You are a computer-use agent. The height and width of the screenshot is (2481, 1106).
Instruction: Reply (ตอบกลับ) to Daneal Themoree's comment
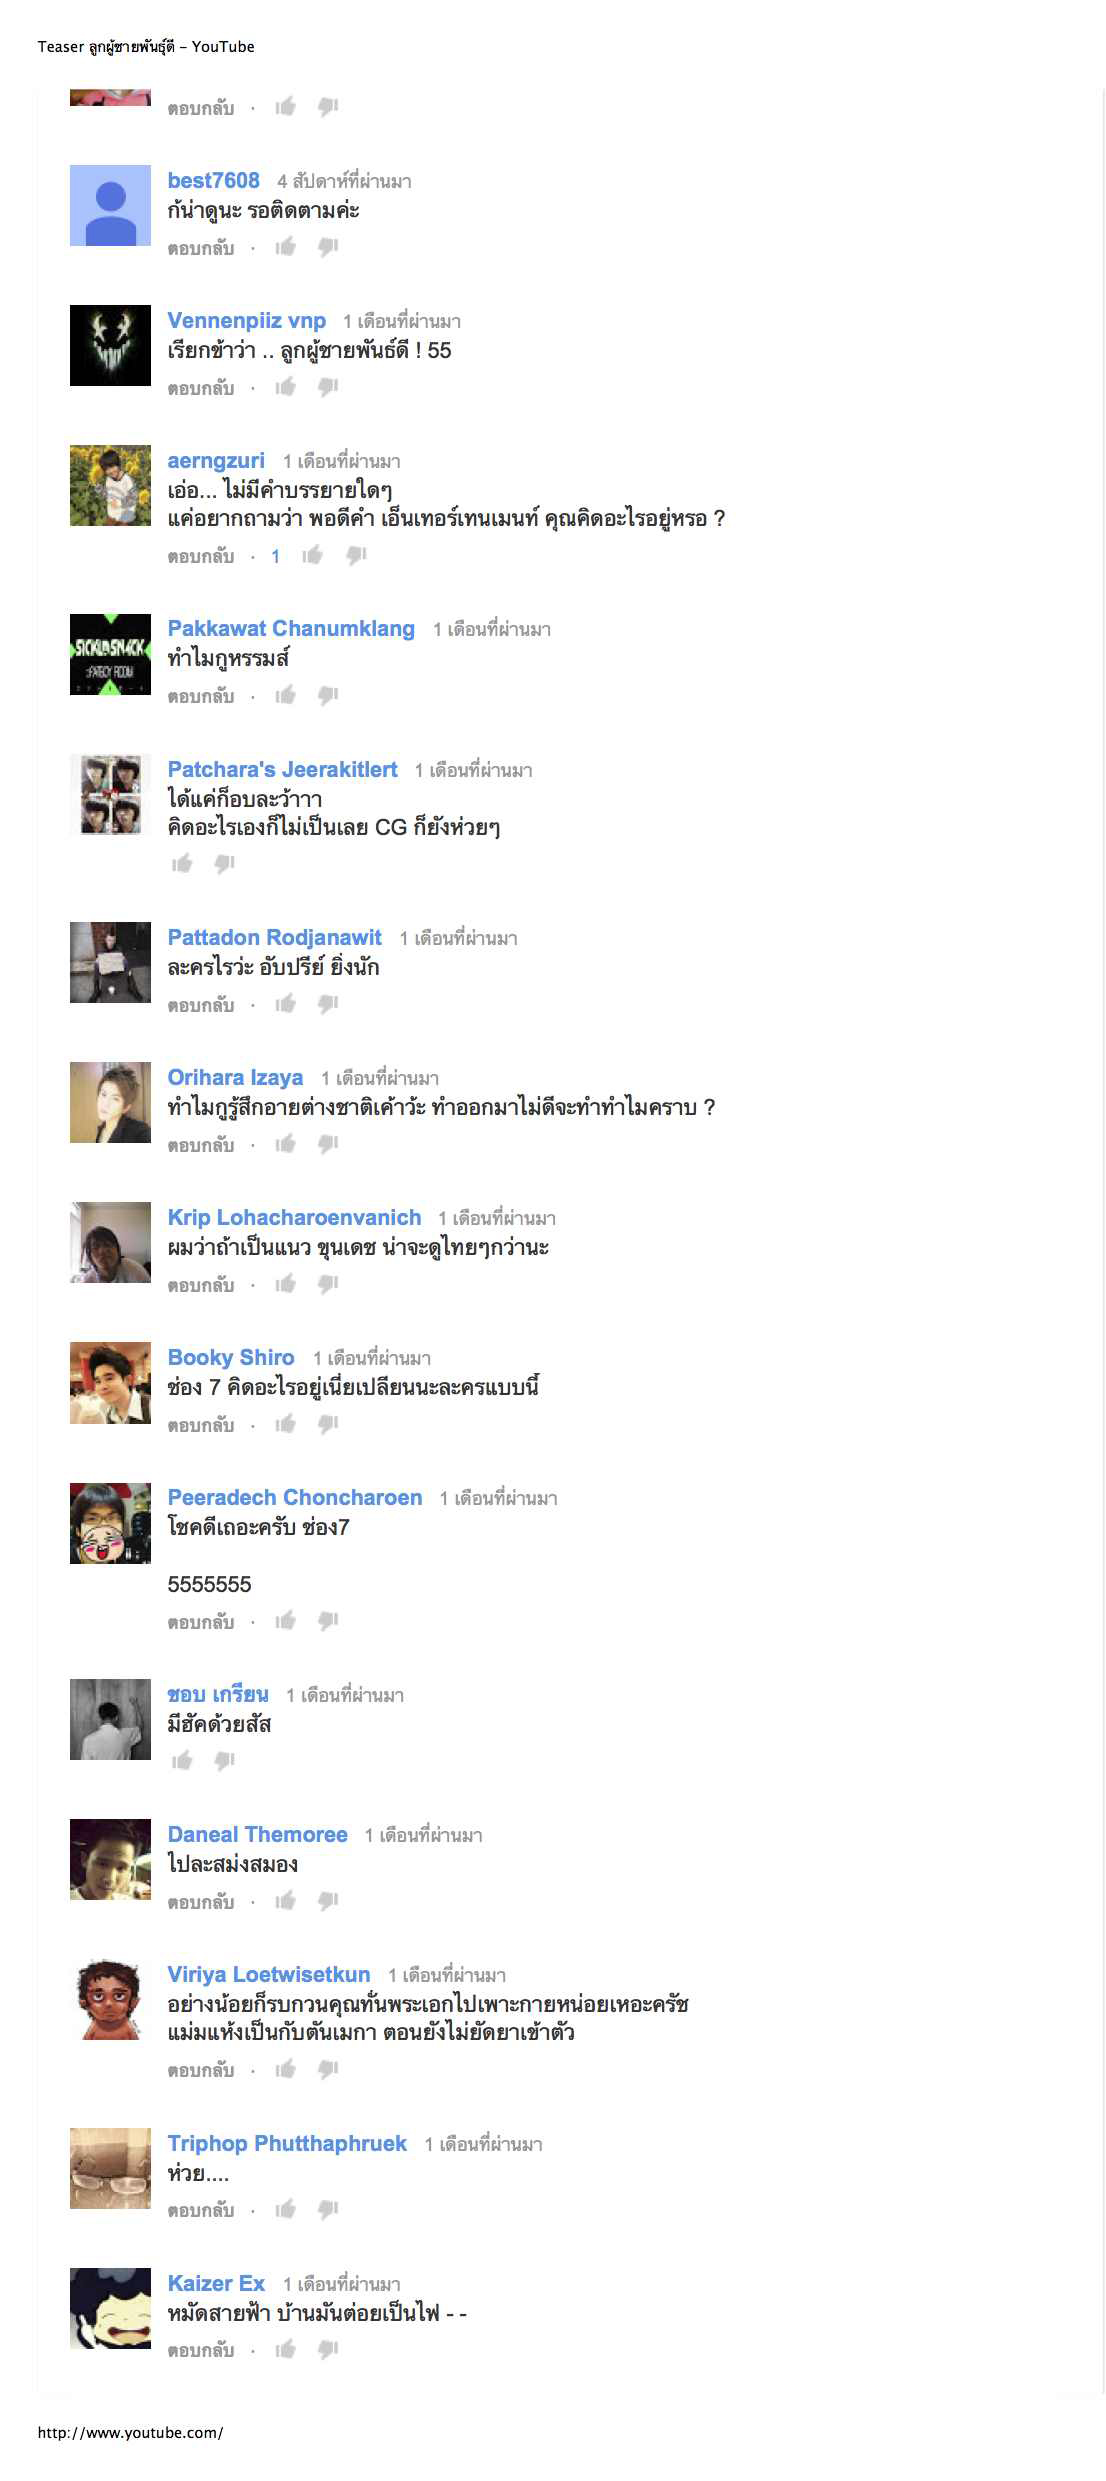tap(201, 1901)
